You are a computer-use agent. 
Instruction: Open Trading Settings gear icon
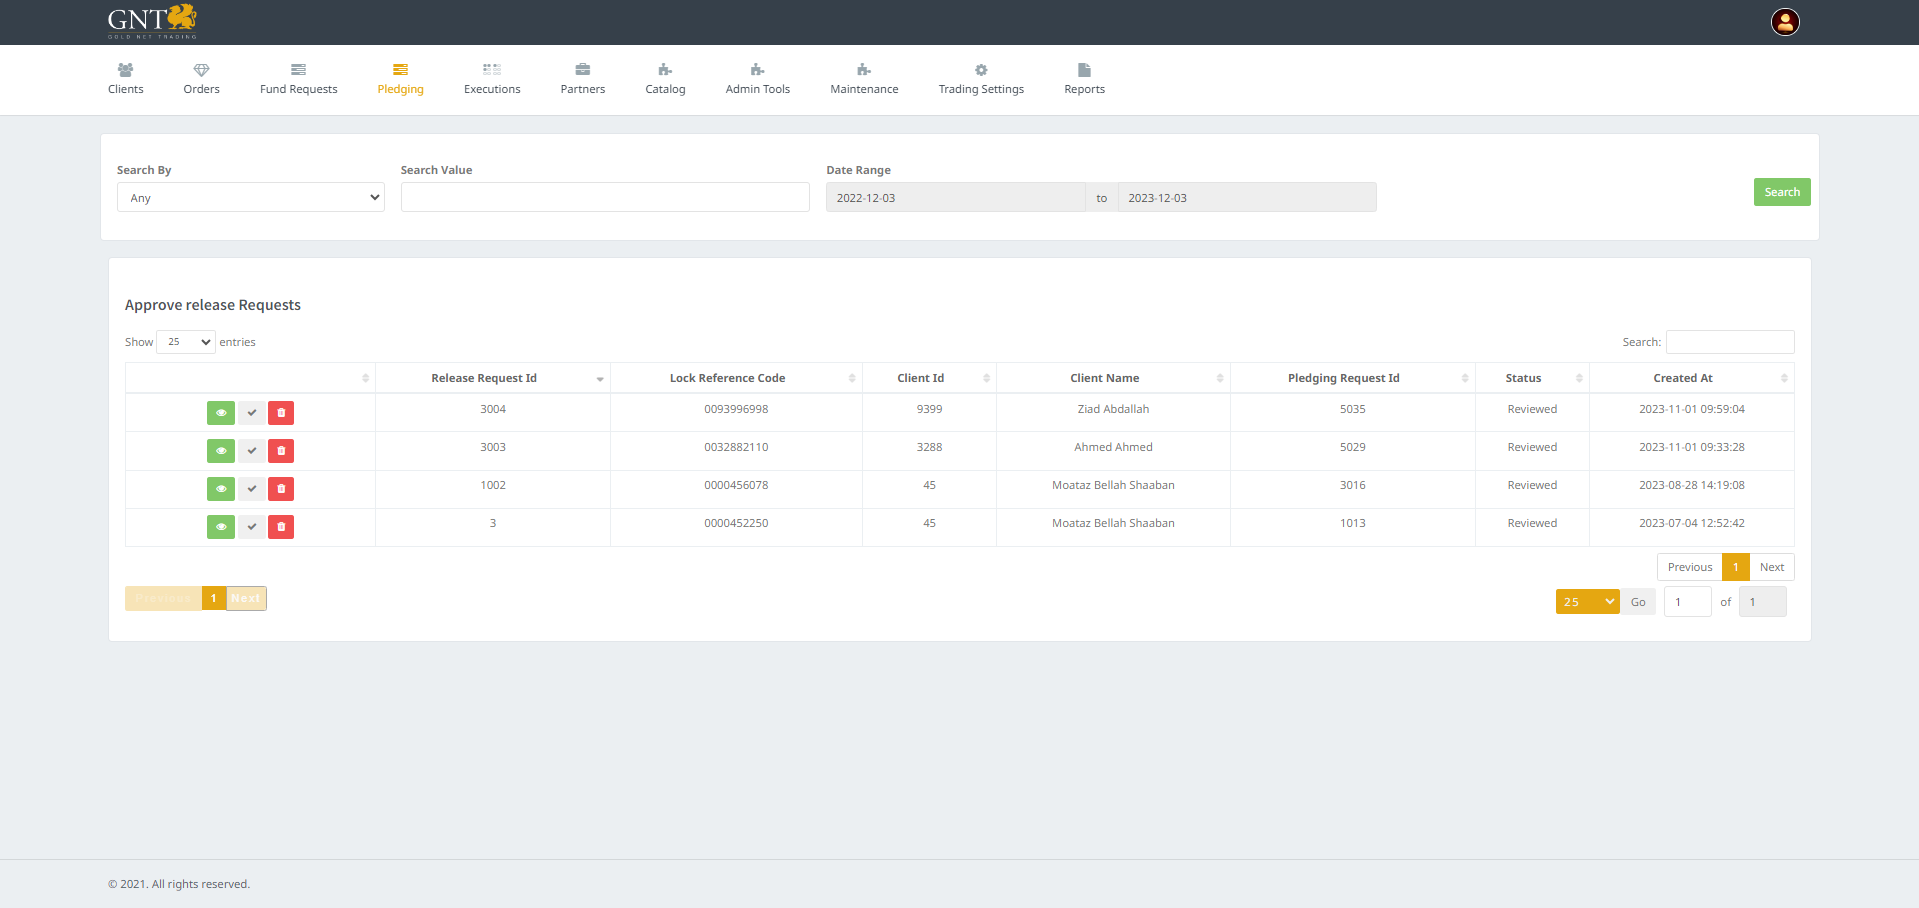(x=980, y=70)
